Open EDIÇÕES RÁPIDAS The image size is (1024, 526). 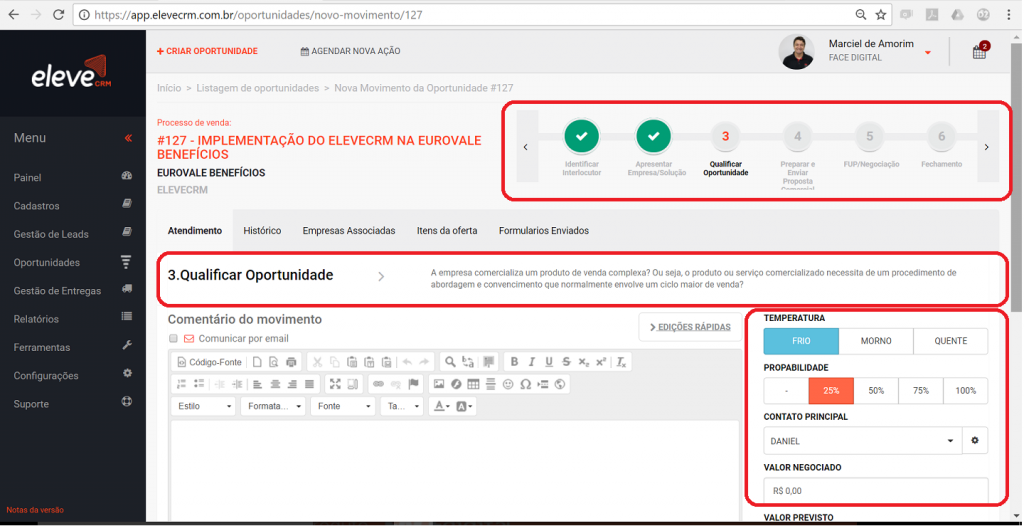[690, 327]
